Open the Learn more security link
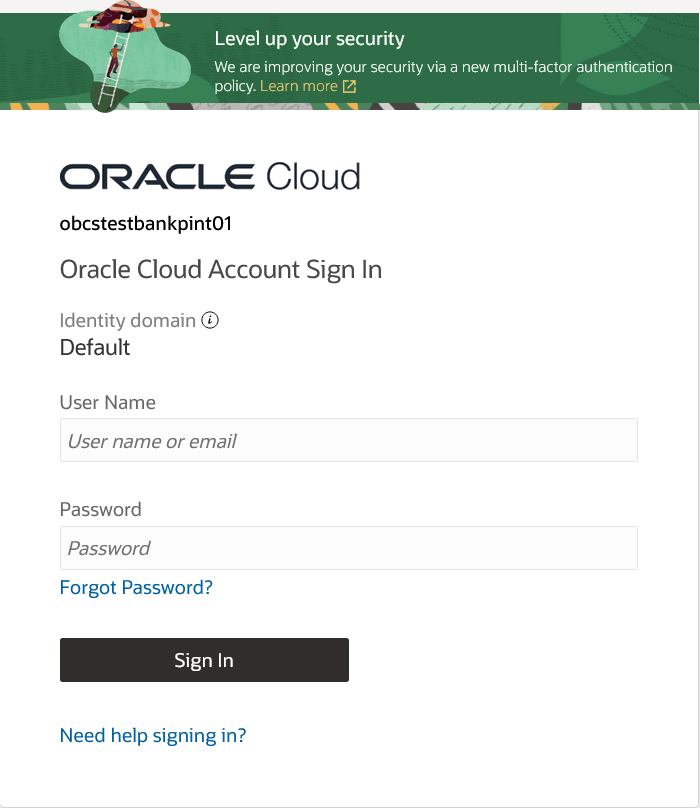The width and height of the screenshot is (700, 808). 299,87
